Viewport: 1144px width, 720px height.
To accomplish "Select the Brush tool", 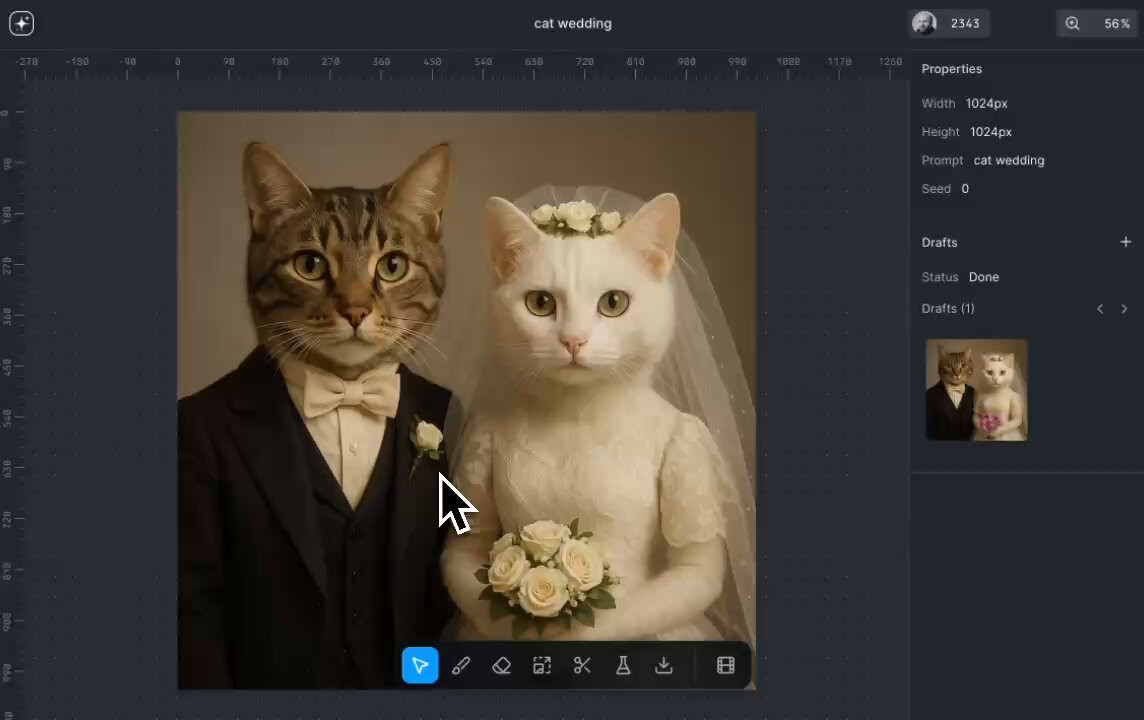I will click(461, 666).
